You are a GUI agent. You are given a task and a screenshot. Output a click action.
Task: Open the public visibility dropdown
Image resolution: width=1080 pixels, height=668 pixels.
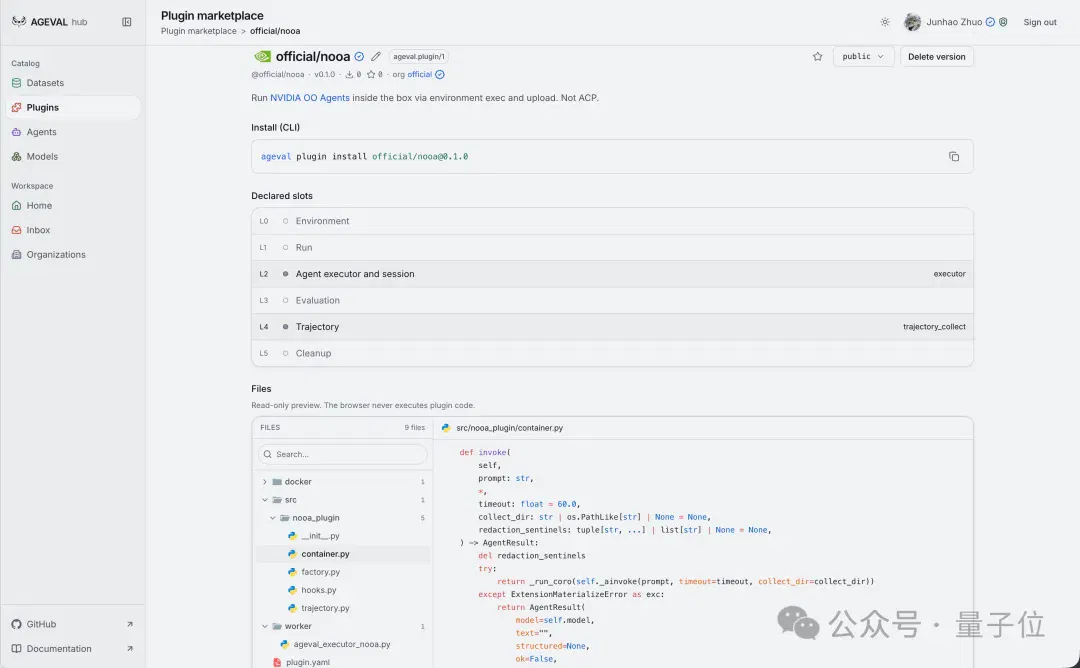(863, 56)
